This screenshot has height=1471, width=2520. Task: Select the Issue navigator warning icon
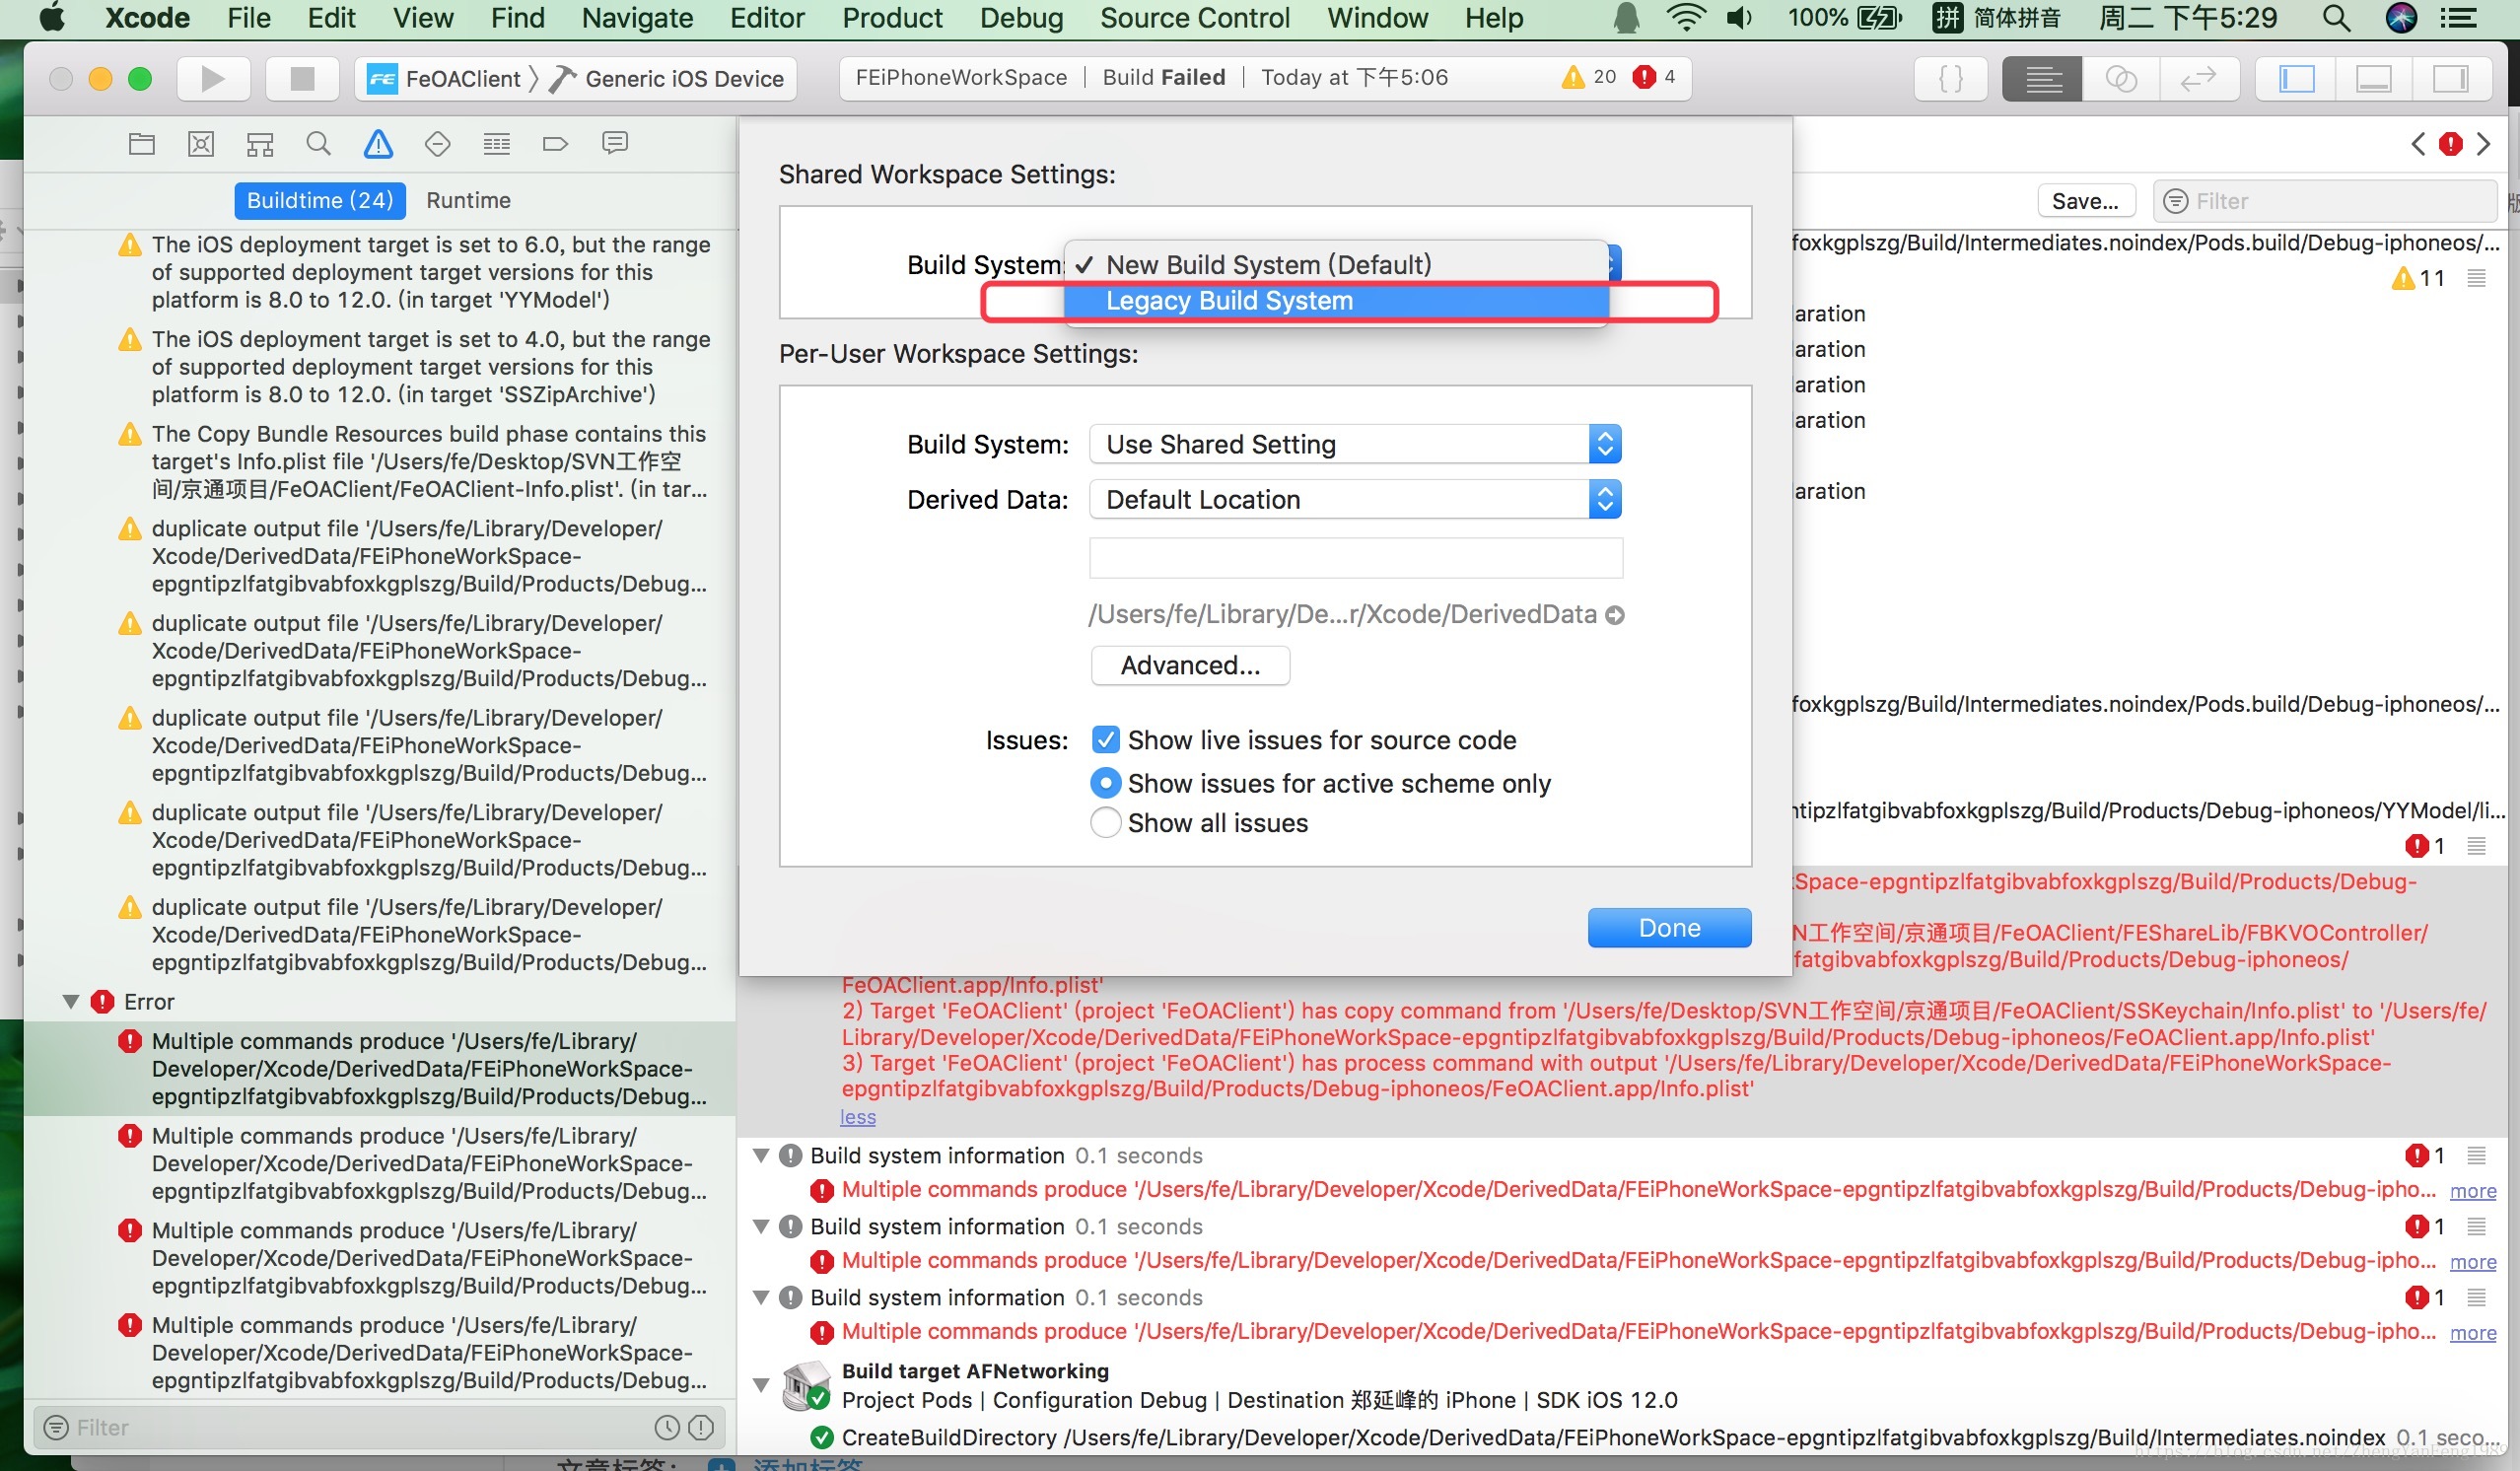(x=378, y=144)
